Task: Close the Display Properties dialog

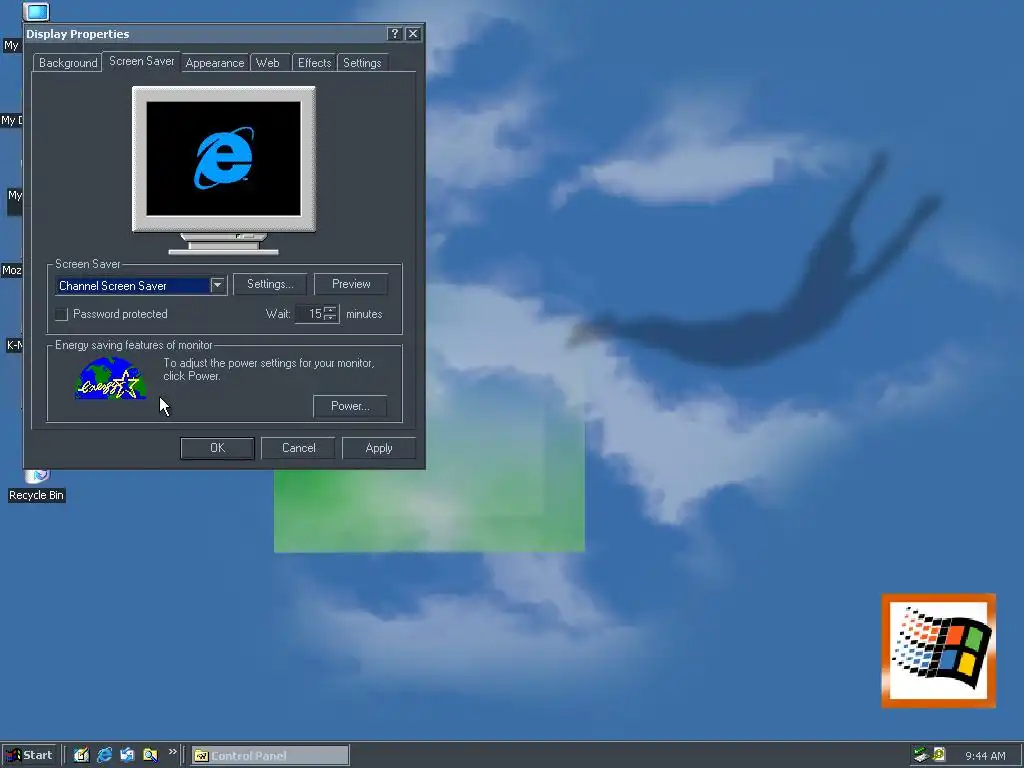Action: [413, 34]
